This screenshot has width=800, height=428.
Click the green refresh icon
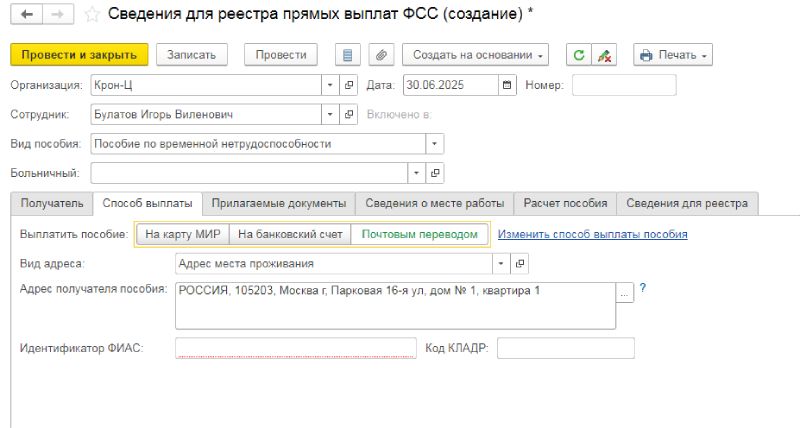pos(578,55)
